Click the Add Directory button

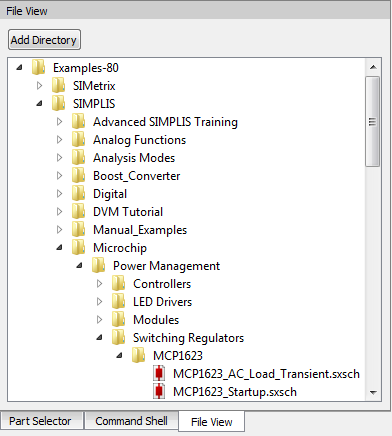point(44,40)
